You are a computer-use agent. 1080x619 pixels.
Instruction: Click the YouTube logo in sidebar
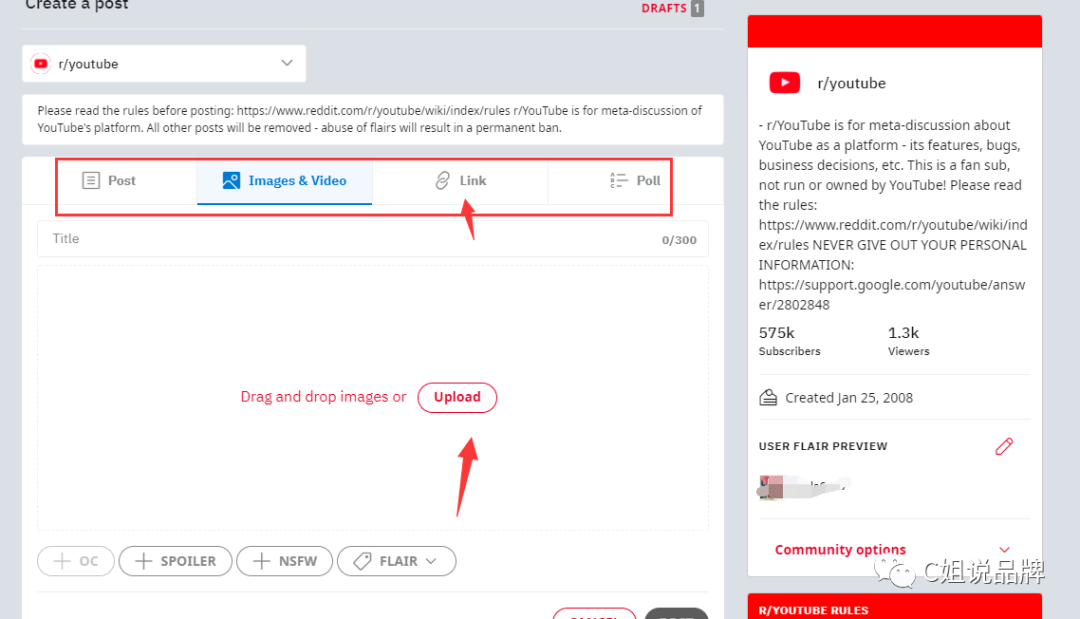pyautogui.click(x=785, y=83)
